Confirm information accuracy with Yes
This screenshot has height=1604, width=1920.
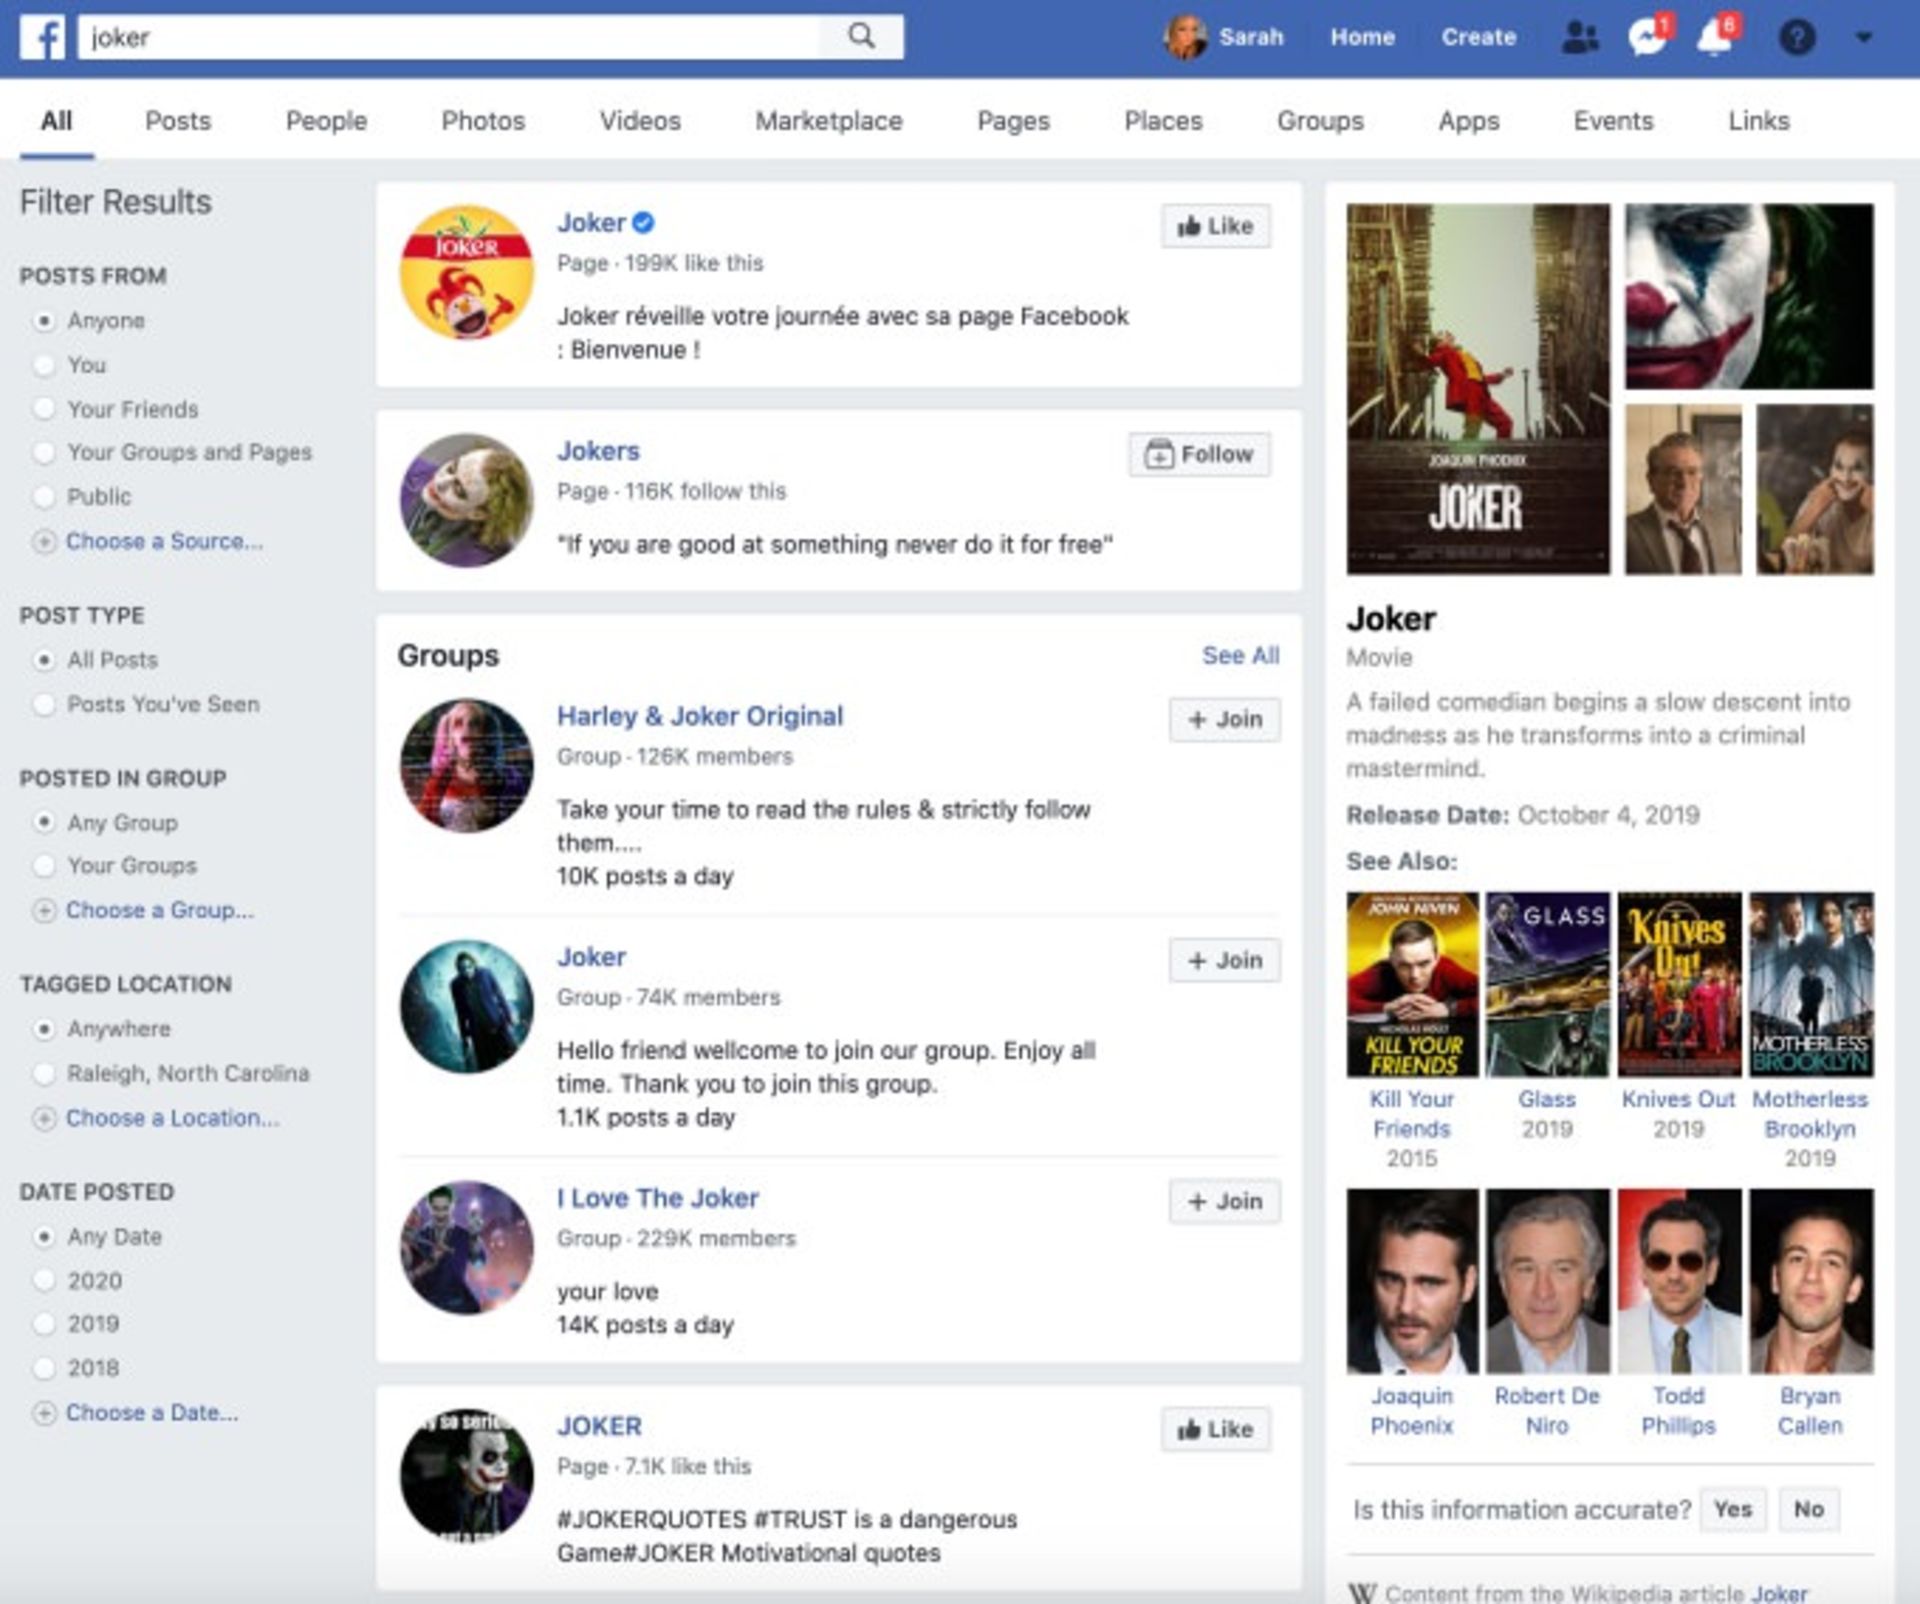(1733, 1510)
